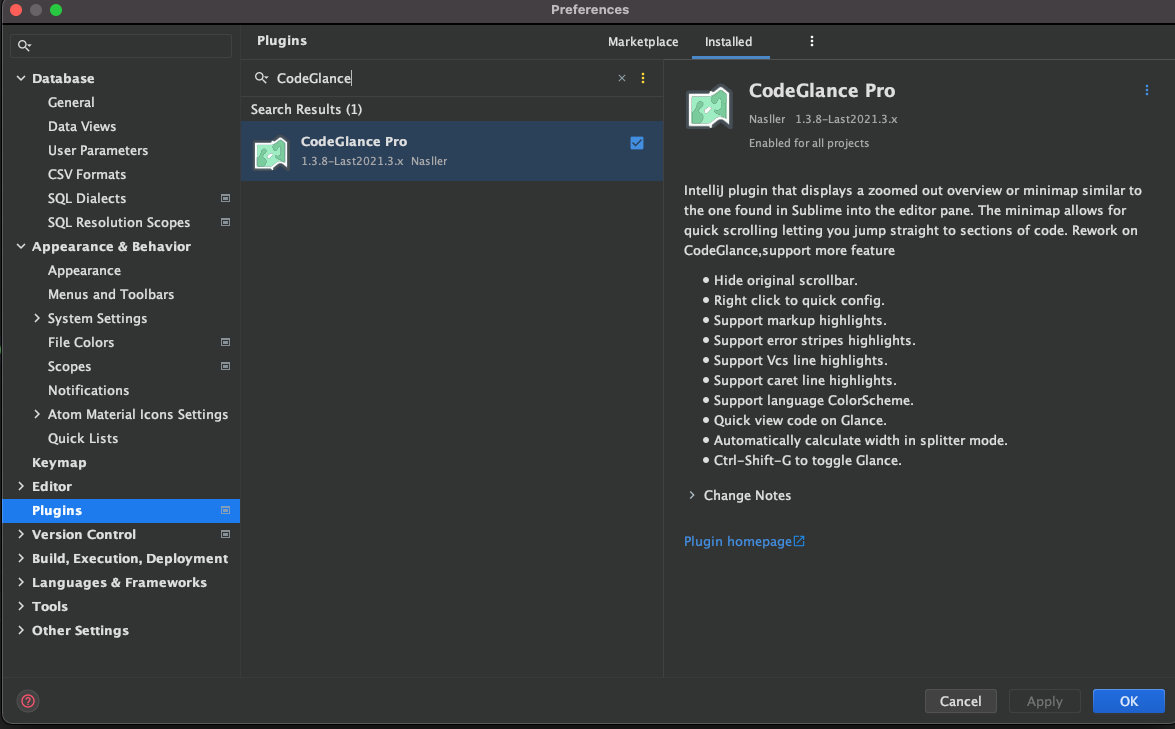Click the Cancel button
1175x729 pixels.
click(960, 701)
